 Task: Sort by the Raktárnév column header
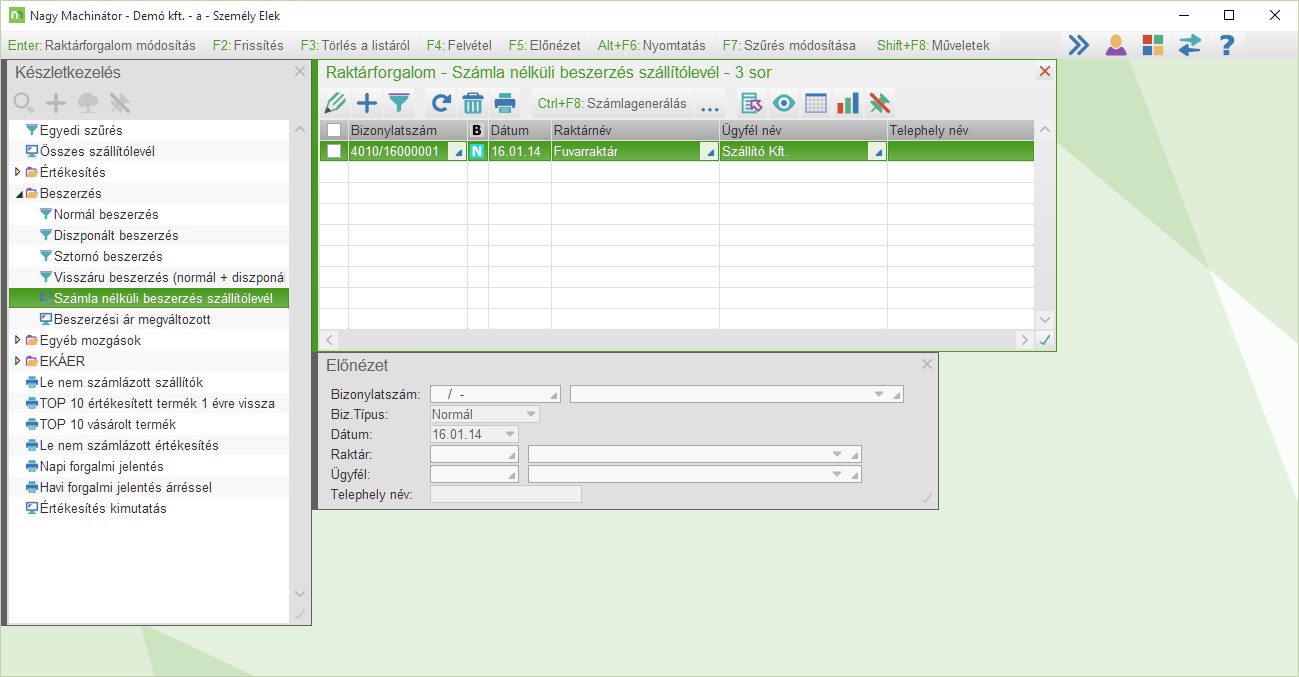coord(635,130)
